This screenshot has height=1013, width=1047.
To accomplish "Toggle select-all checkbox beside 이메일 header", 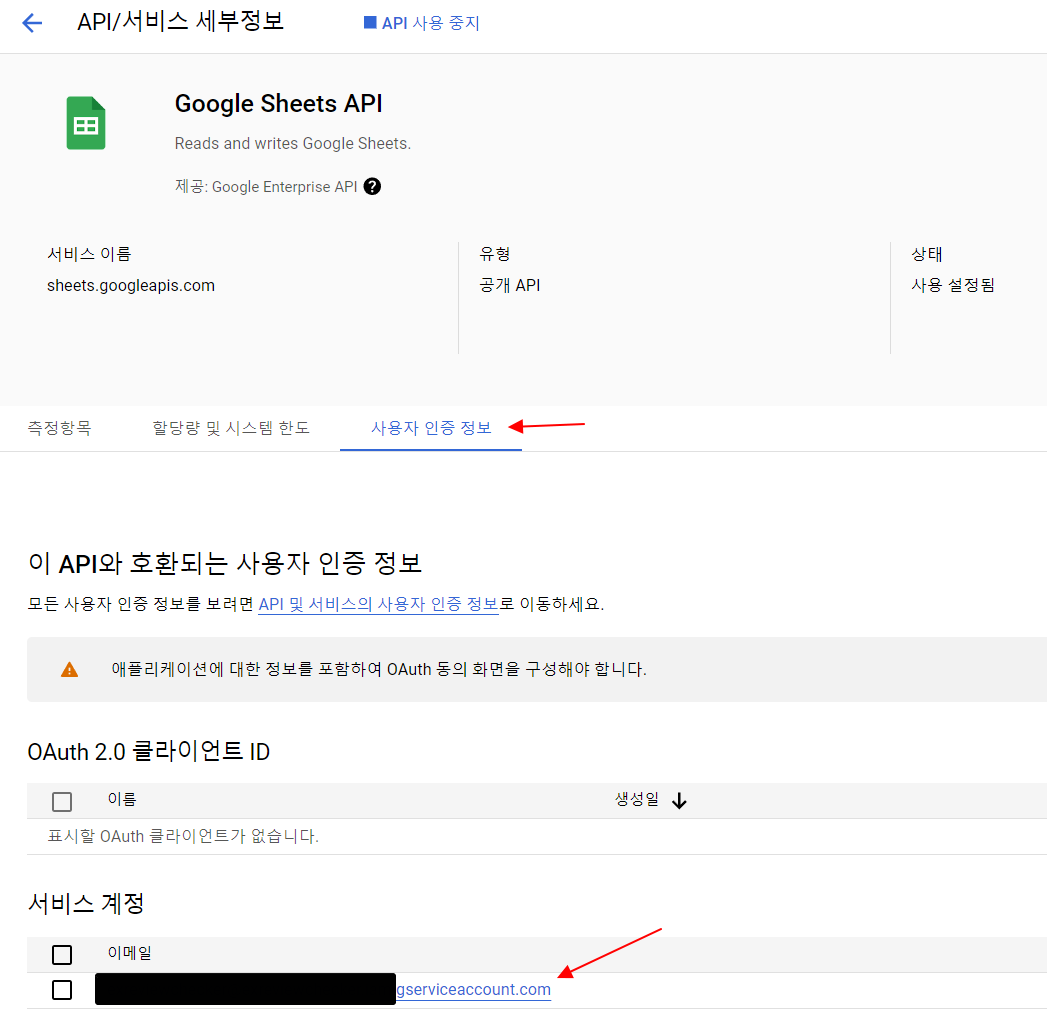I will 62,954.
